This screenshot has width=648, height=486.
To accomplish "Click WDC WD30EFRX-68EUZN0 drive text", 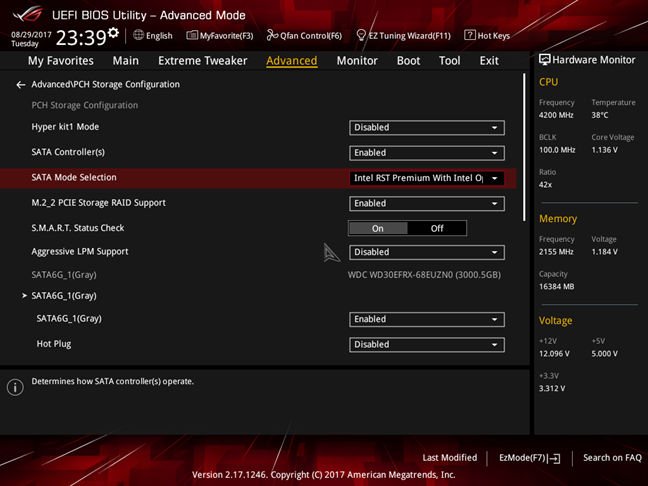I will click(x=424, y=275).
